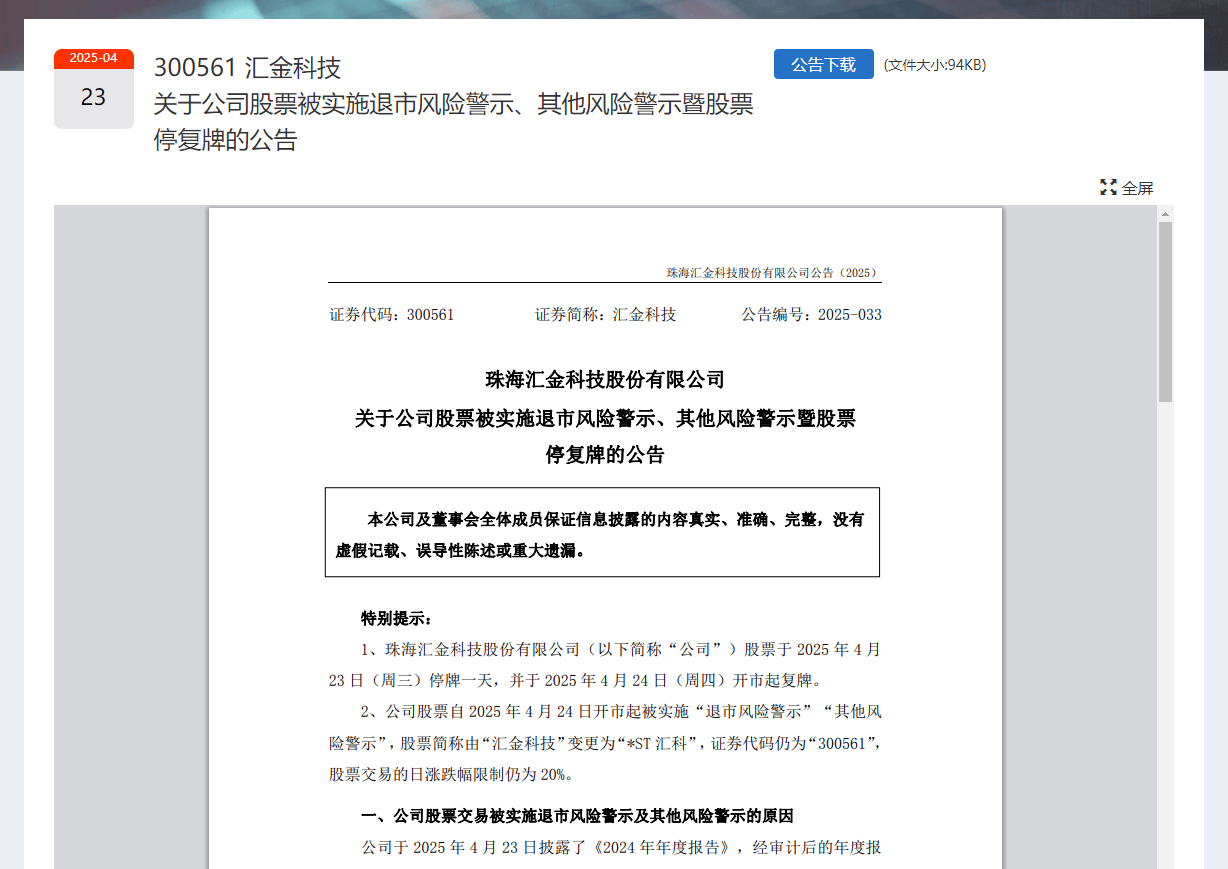Viewport: 1228px width, 869px height.
Task: Click the document title 珠海汇金科技股份有限公司
Action: pos(605,380)
